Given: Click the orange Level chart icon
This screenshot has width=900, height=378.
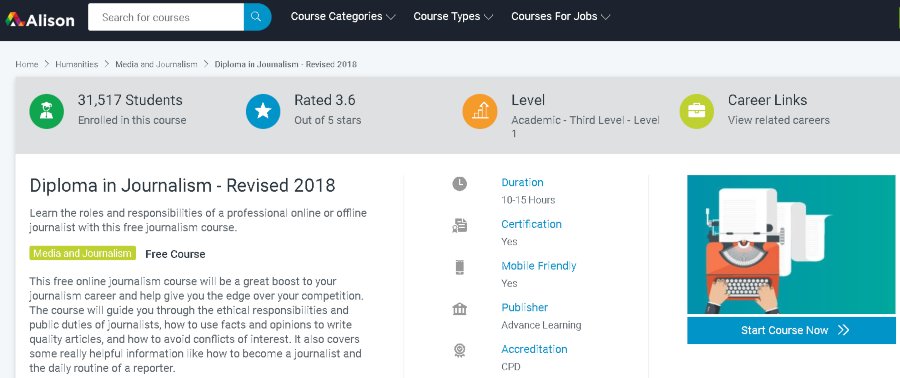Looking at the screenshot, I should tap(480, 111).
